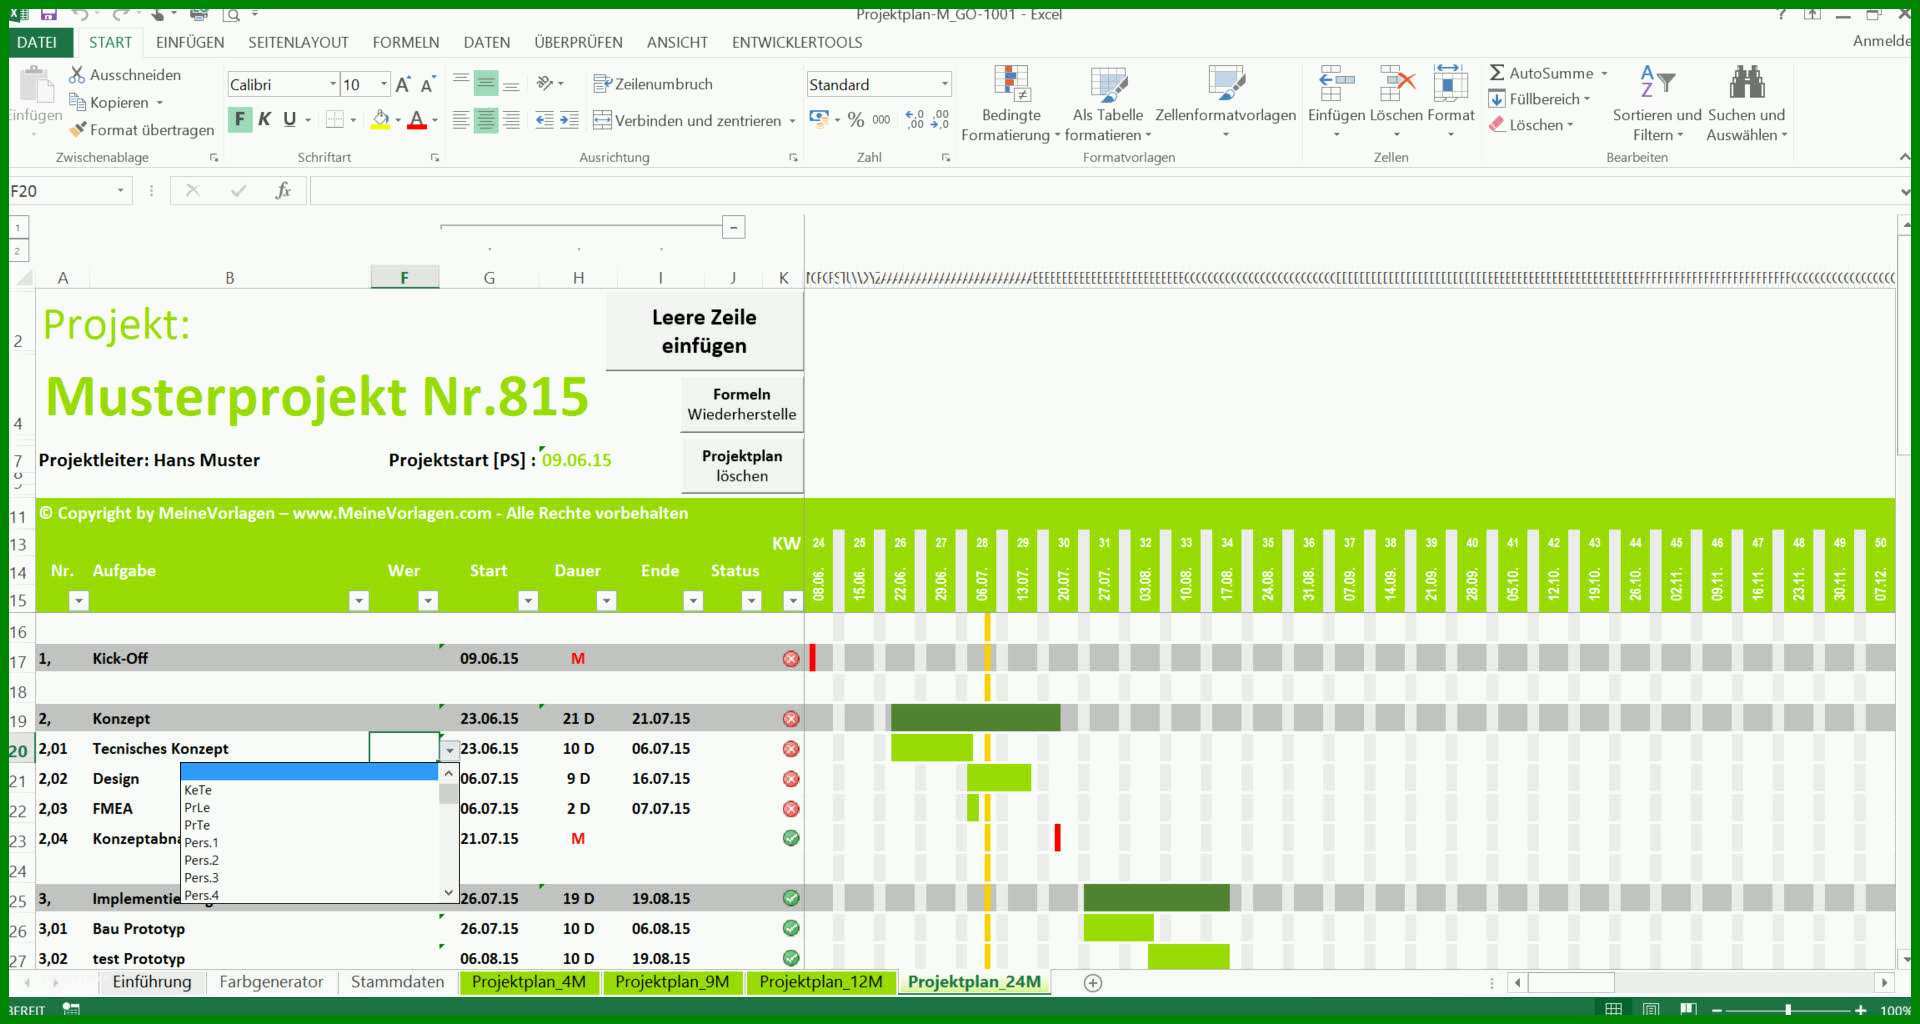Click the decrease indent icon
Image resolution: width=1920 pixels, height=1024 pixels.
tap(544, 121)
